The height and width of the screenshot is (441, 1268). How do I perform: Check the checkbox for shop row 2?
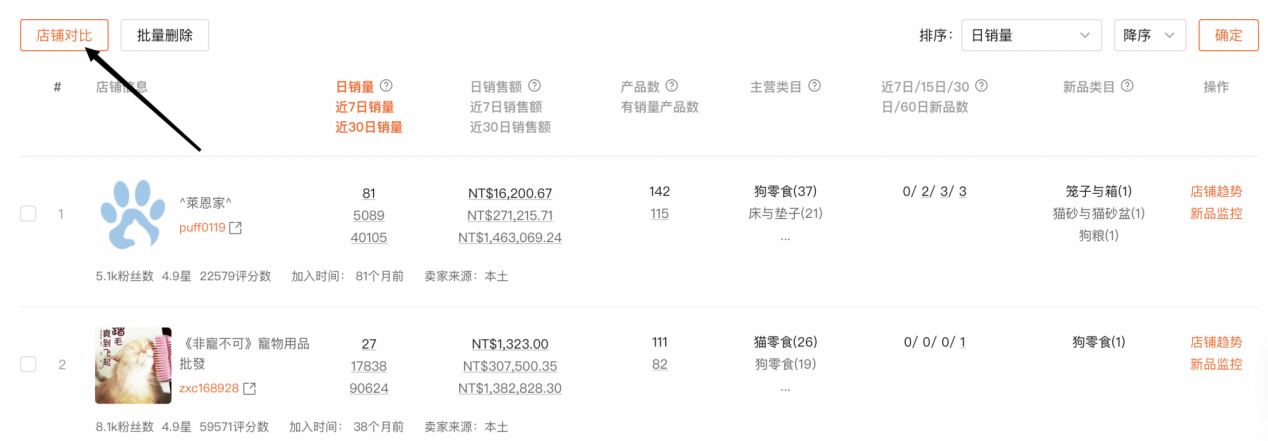click(28, 364)
